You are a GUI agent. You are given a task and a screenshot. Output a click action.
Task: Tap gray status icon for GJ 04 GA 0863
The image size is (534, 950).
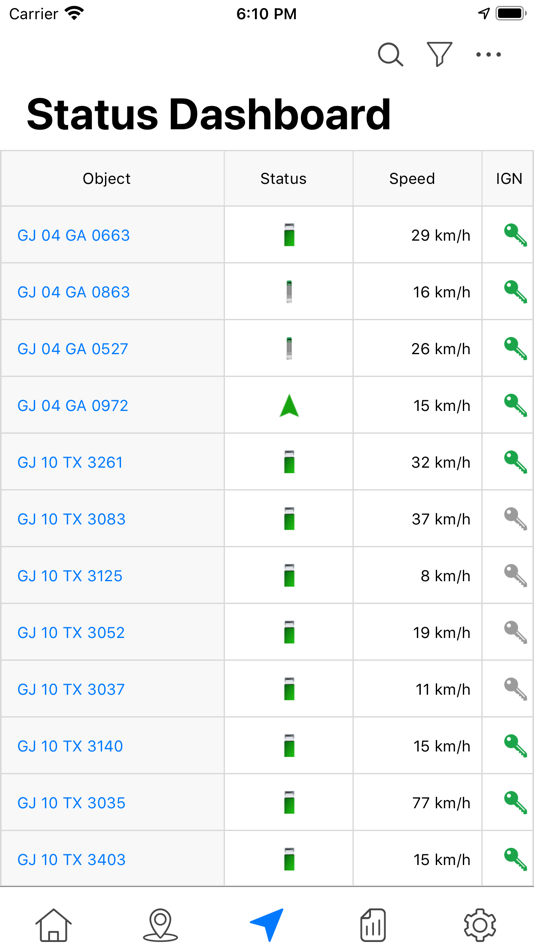[289, 292]
